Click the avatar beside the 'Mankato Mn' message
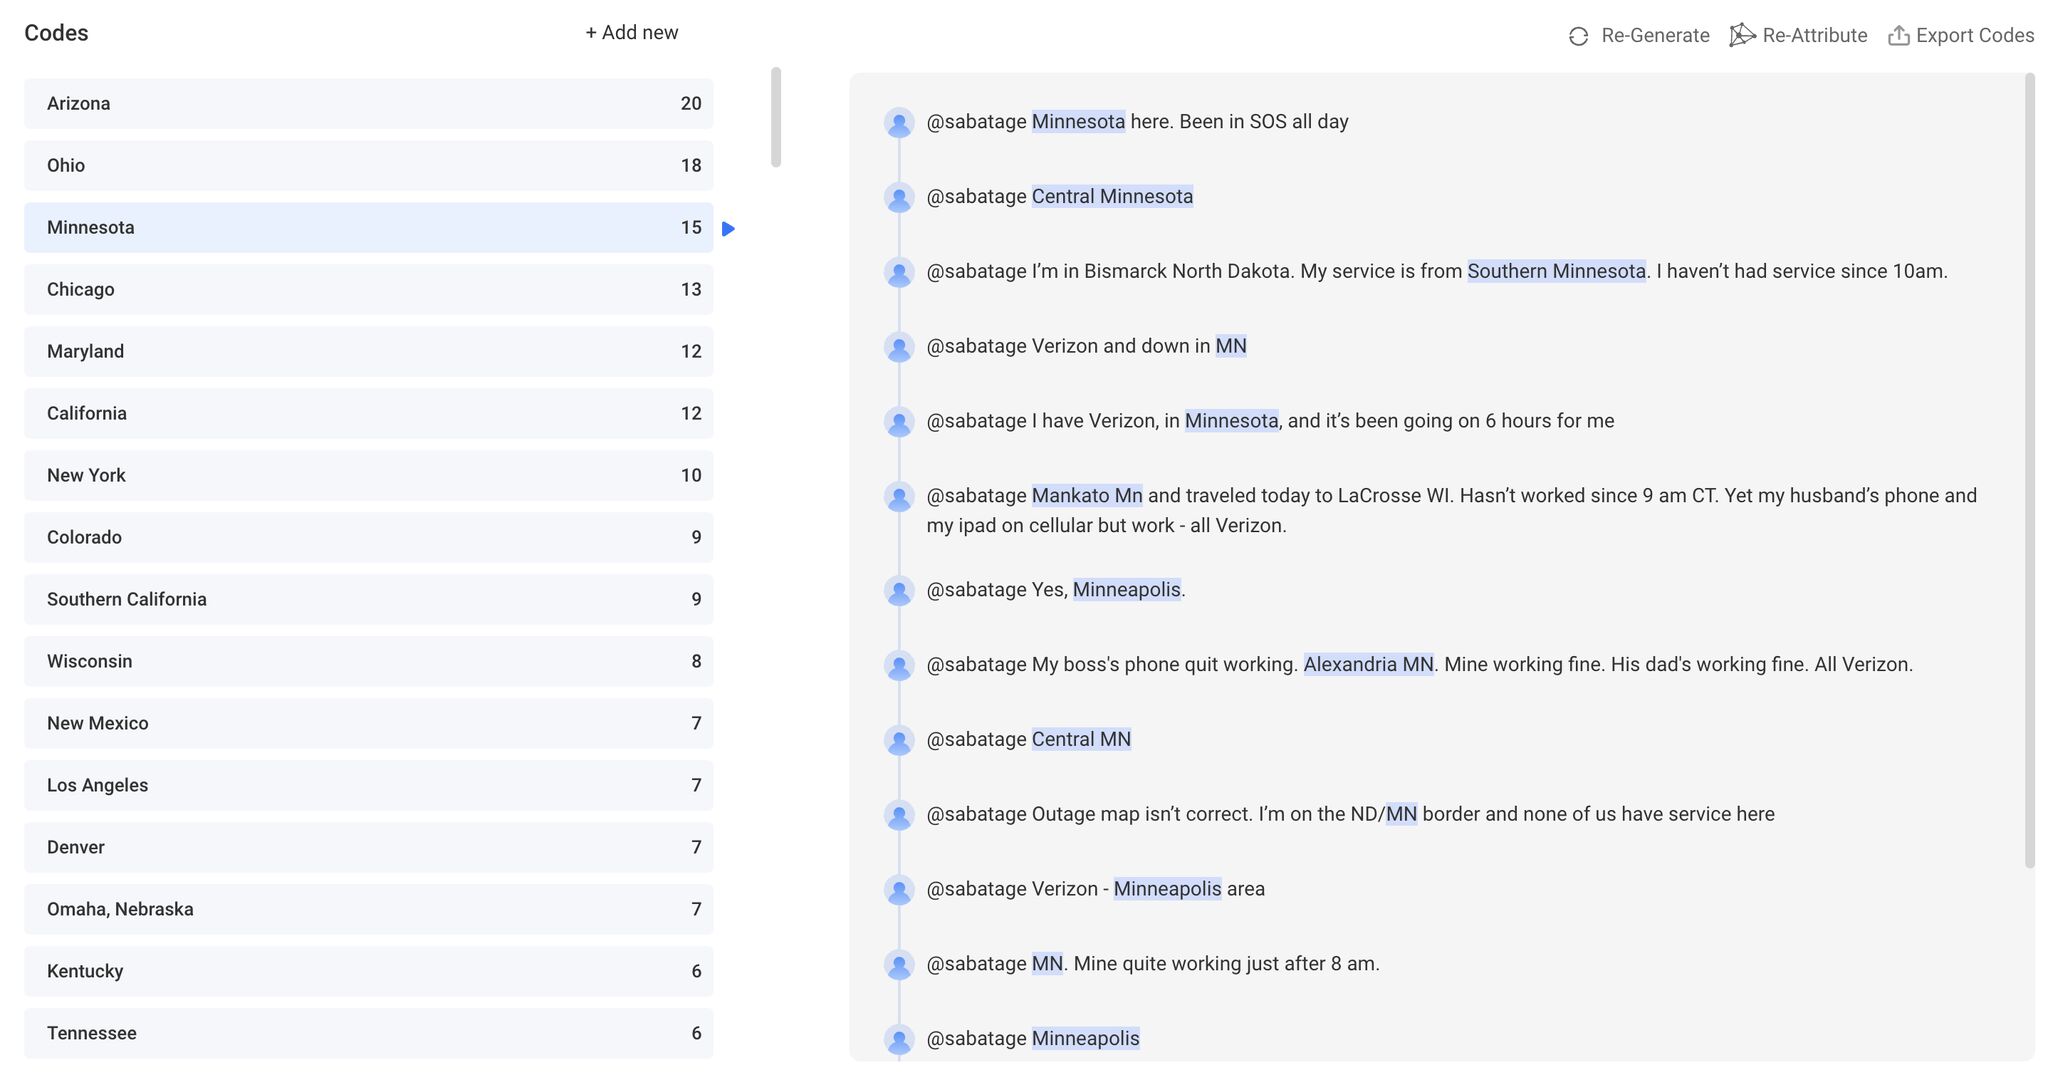 point(899,496)
